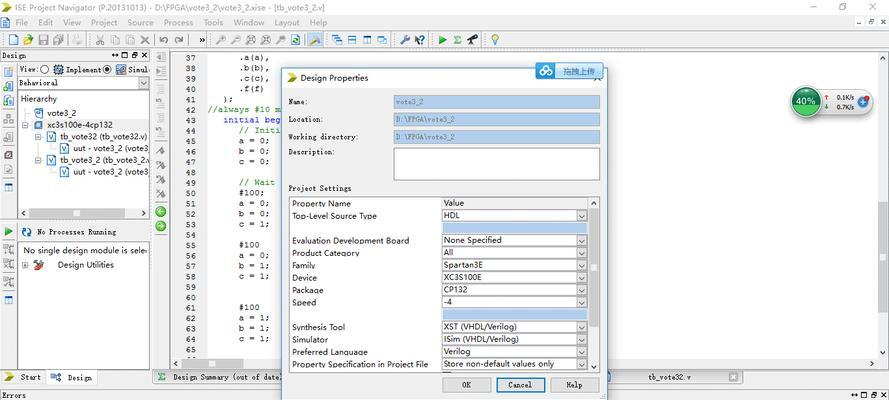Click the green right arrow in editor sidebar

coord(160,225)
